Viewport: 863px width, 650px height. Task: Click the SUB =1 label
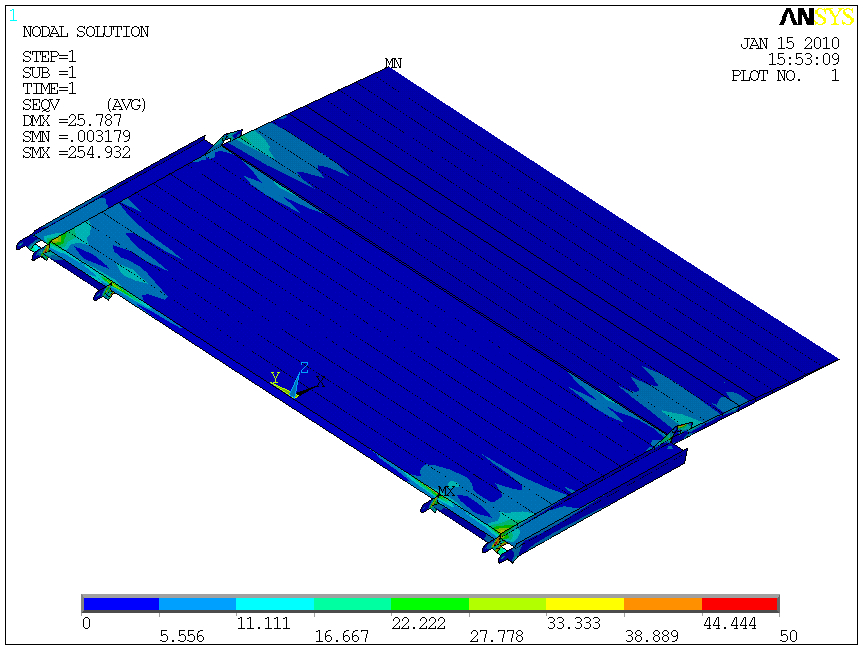pos(49,73)
